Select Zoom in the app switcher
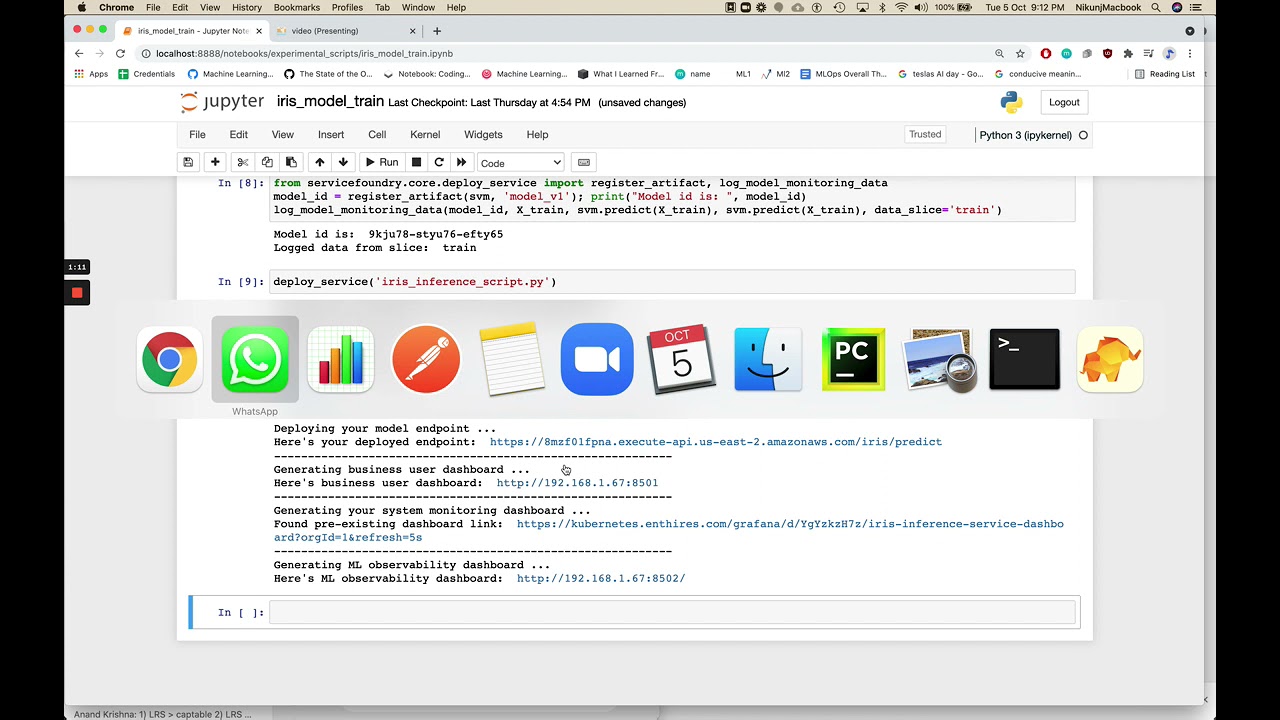1280x720 pixels. [x=597, y=360]
